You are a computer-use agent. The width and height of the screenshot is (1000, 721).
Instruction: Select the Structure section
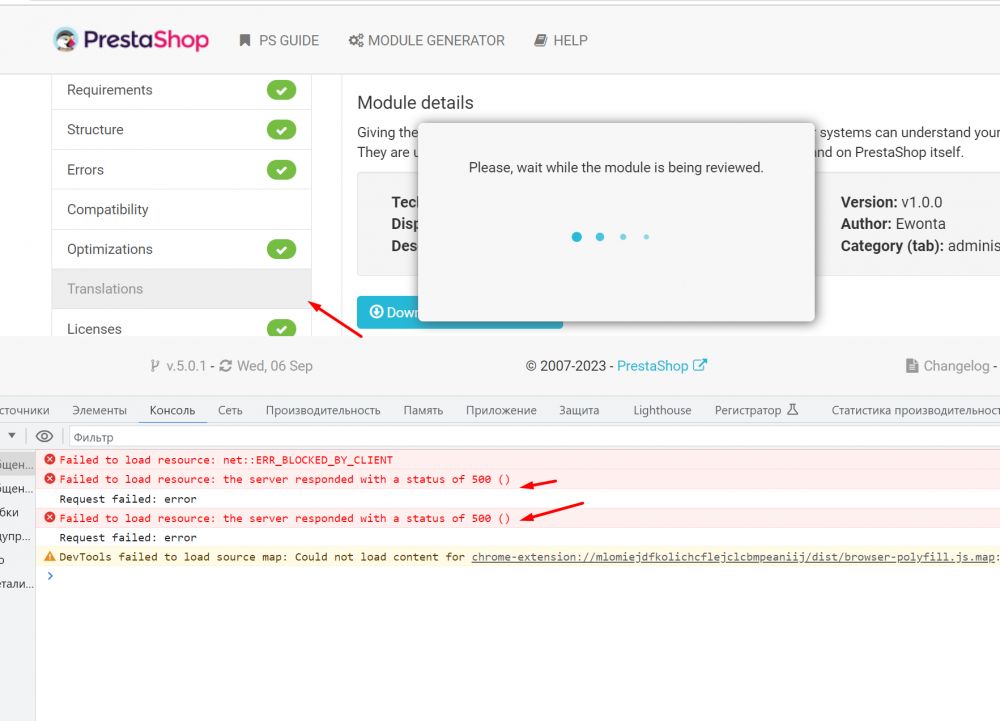point(181,130)
